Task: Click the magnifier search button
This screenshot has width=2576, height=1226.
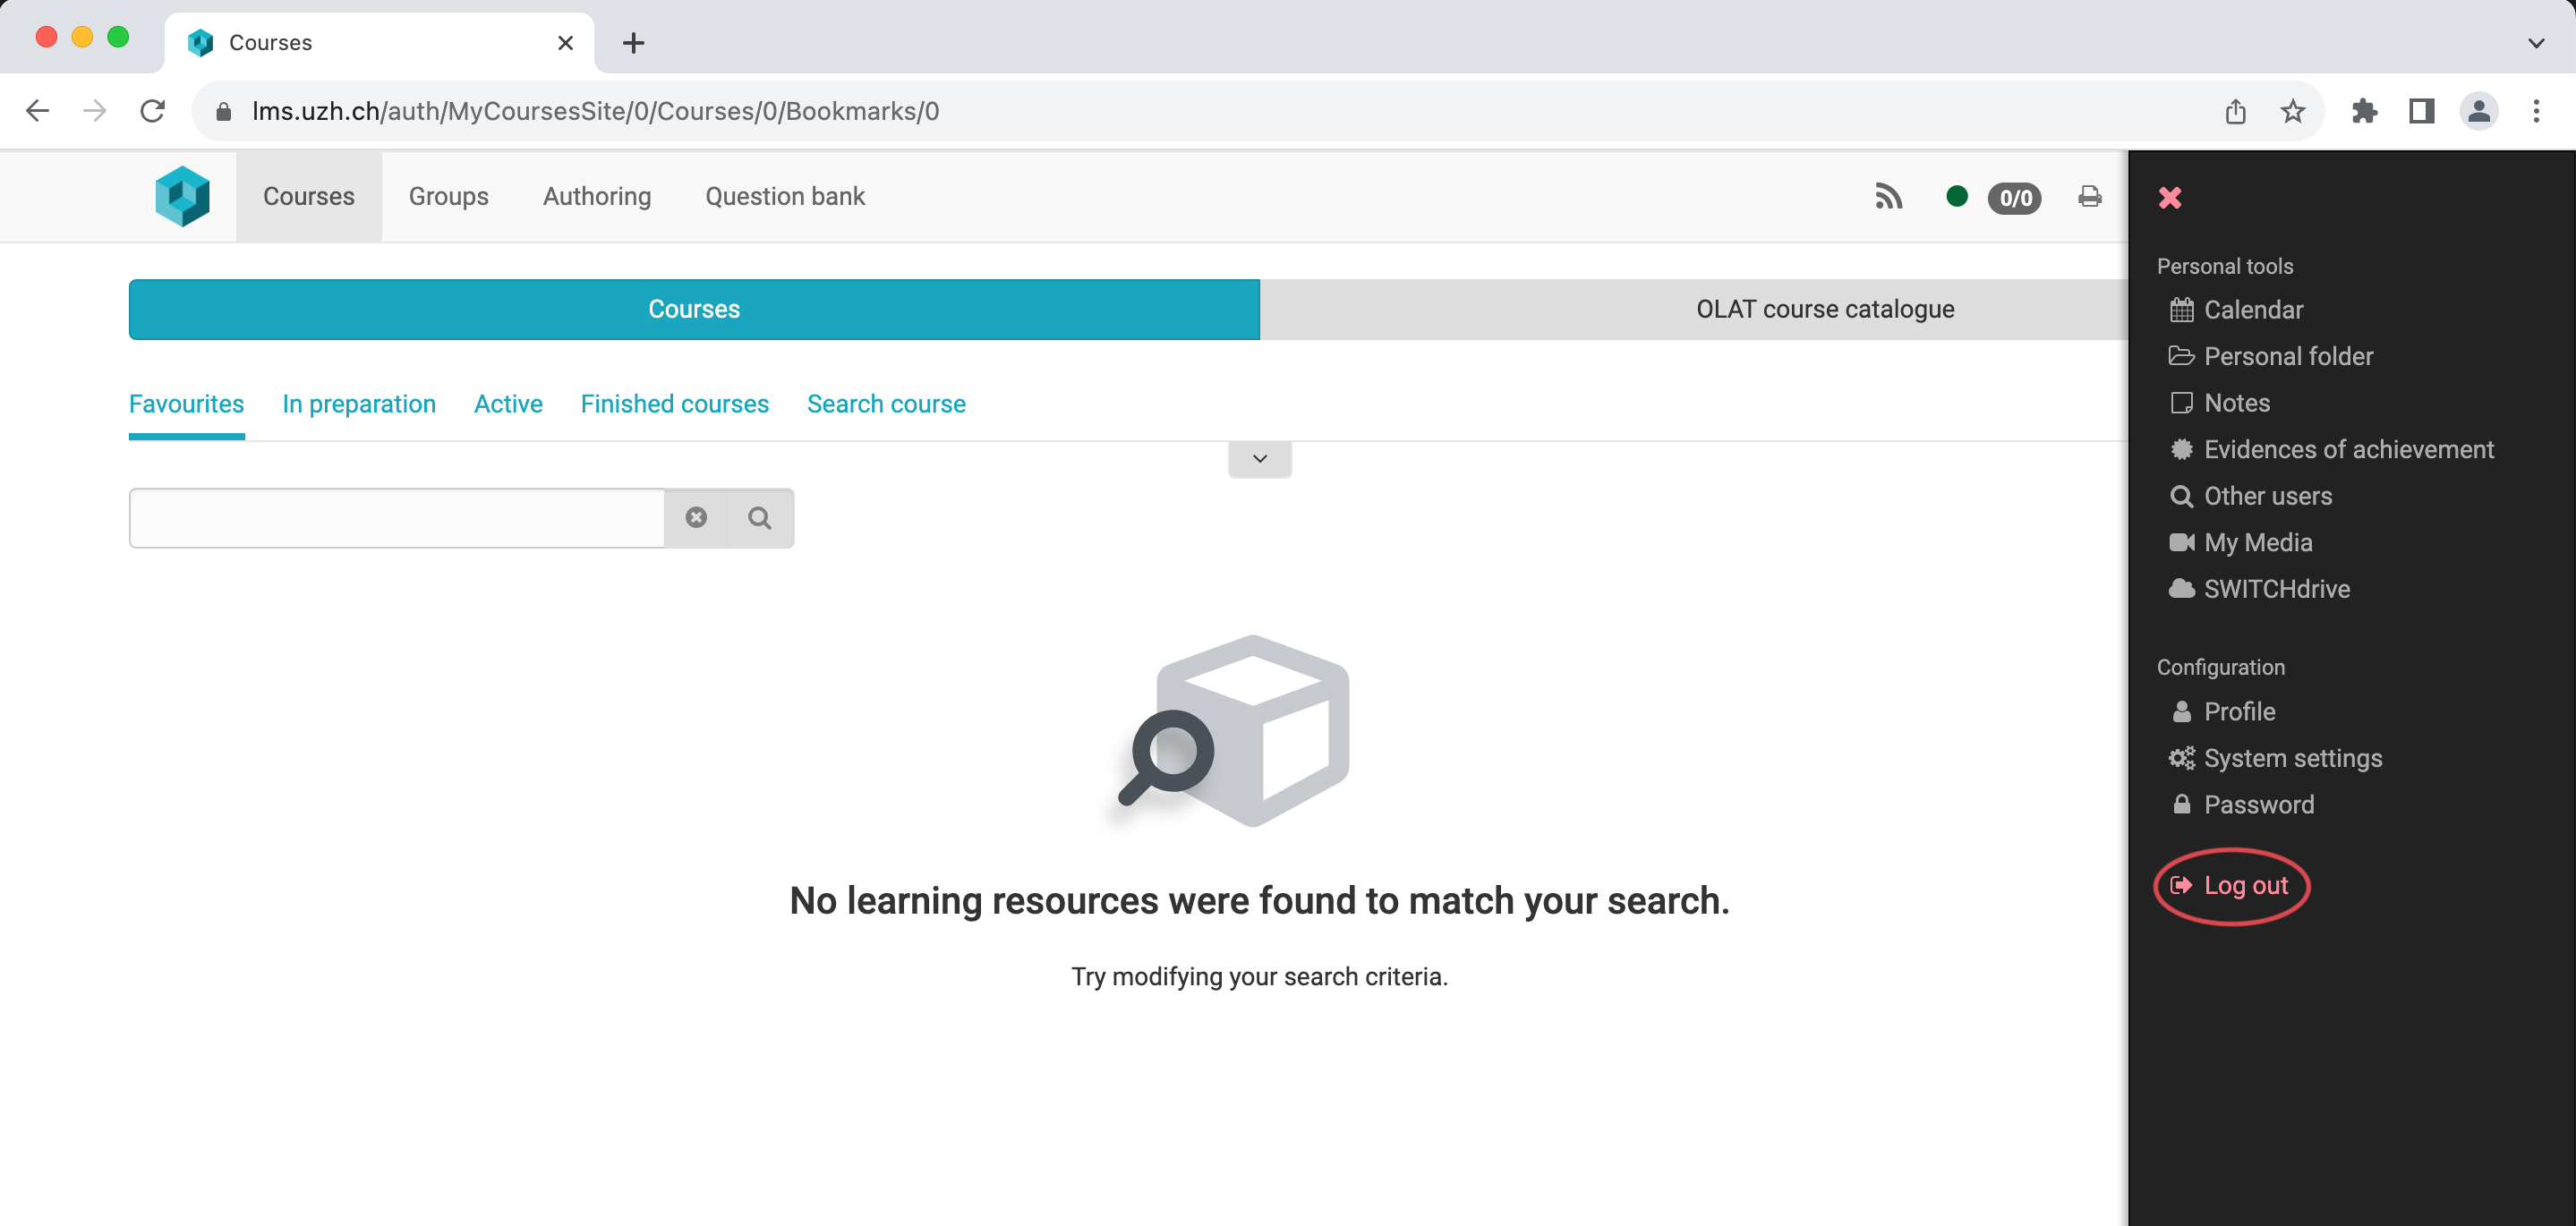Action: coord(760,517)
